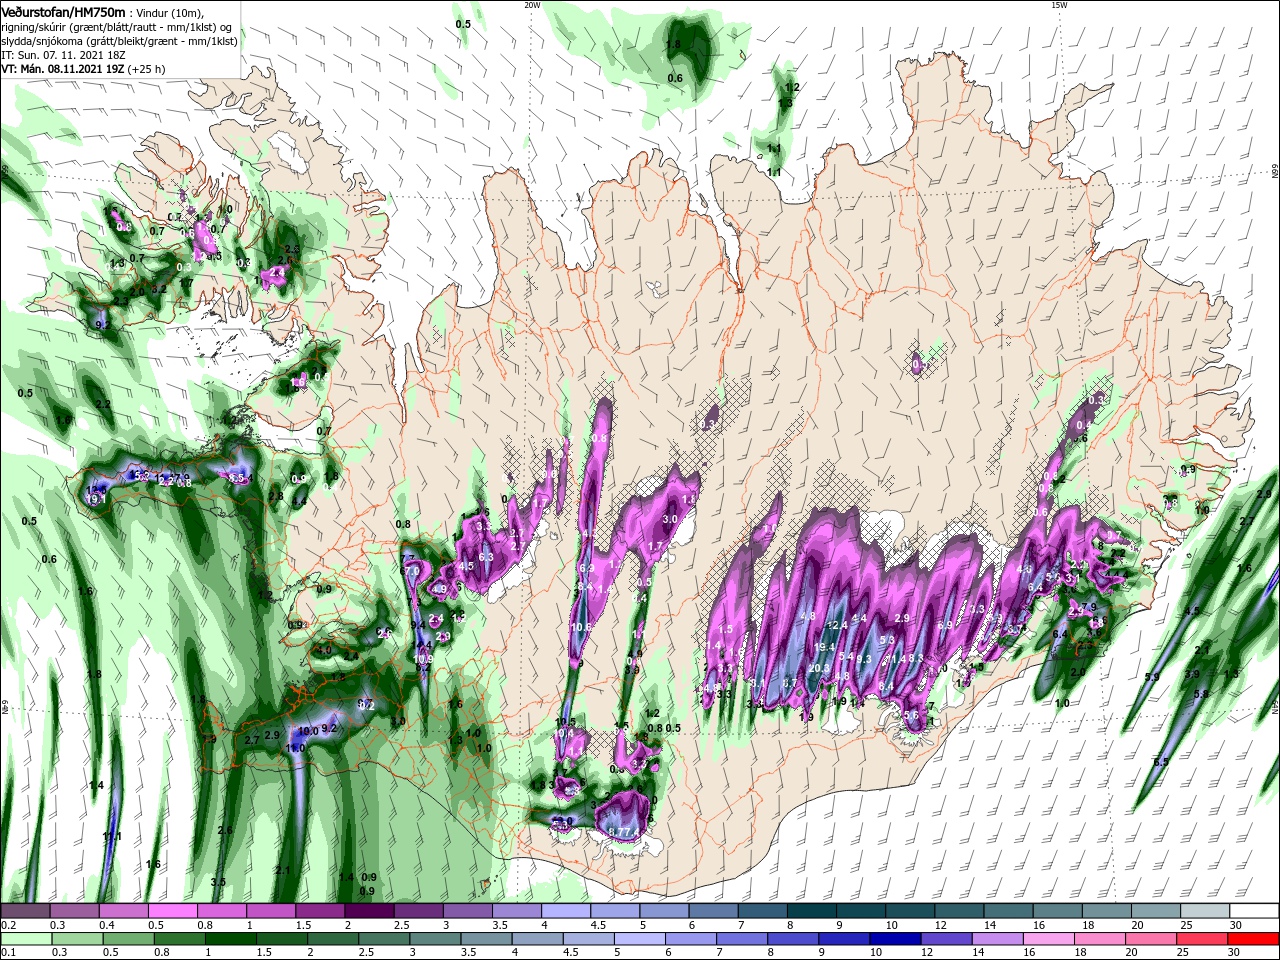Click the dark teal snow swatch starting at 8
Image resolution: width=1280 pixels, height=960 pixels.
pos(812,911)
